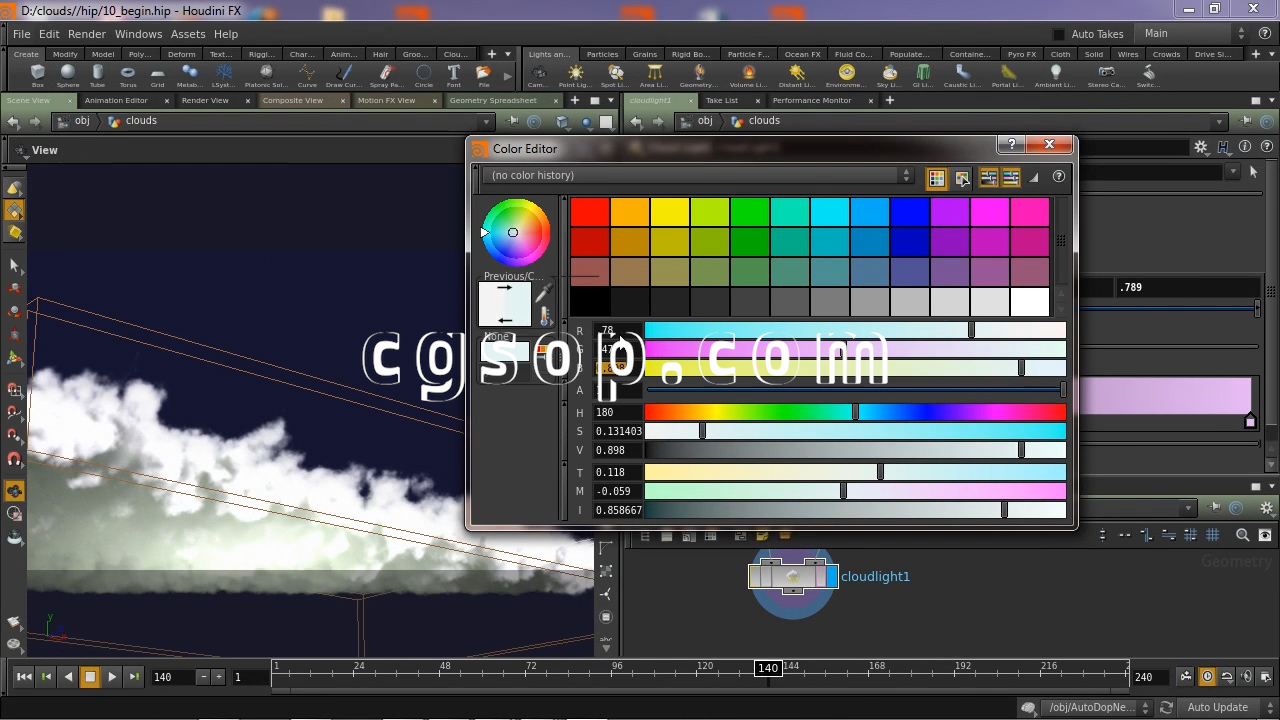Switch to the Take List tab
The image size is (1280, 720).
pyautogui.click(x=722, y=100)
